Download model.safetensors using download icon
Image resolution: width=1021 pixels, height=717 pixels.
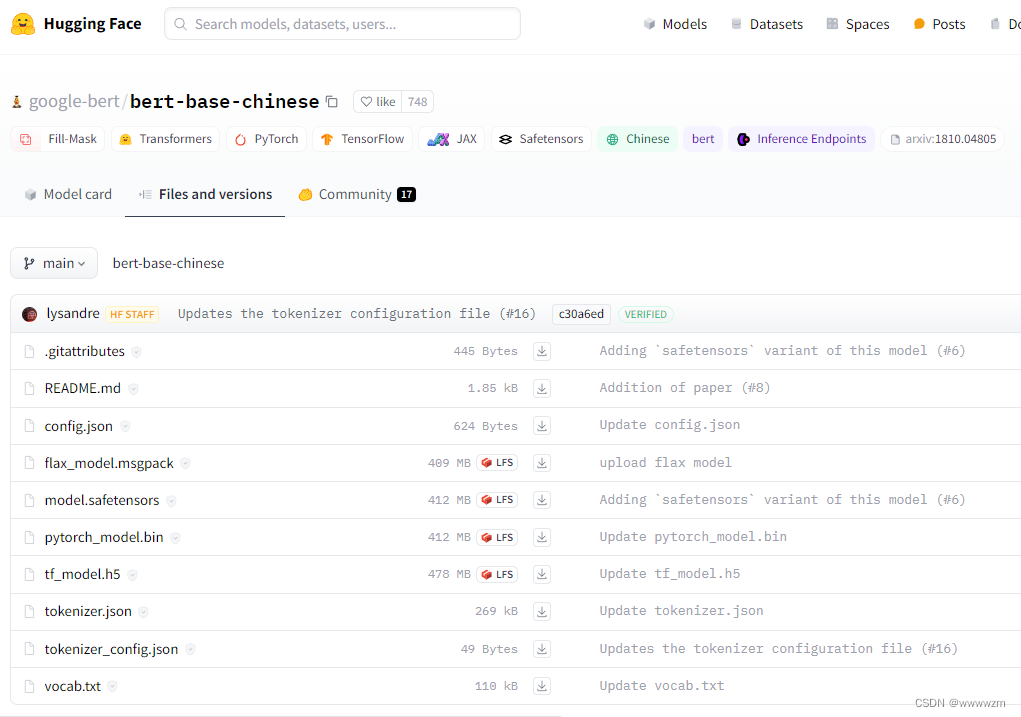point(542,500)
